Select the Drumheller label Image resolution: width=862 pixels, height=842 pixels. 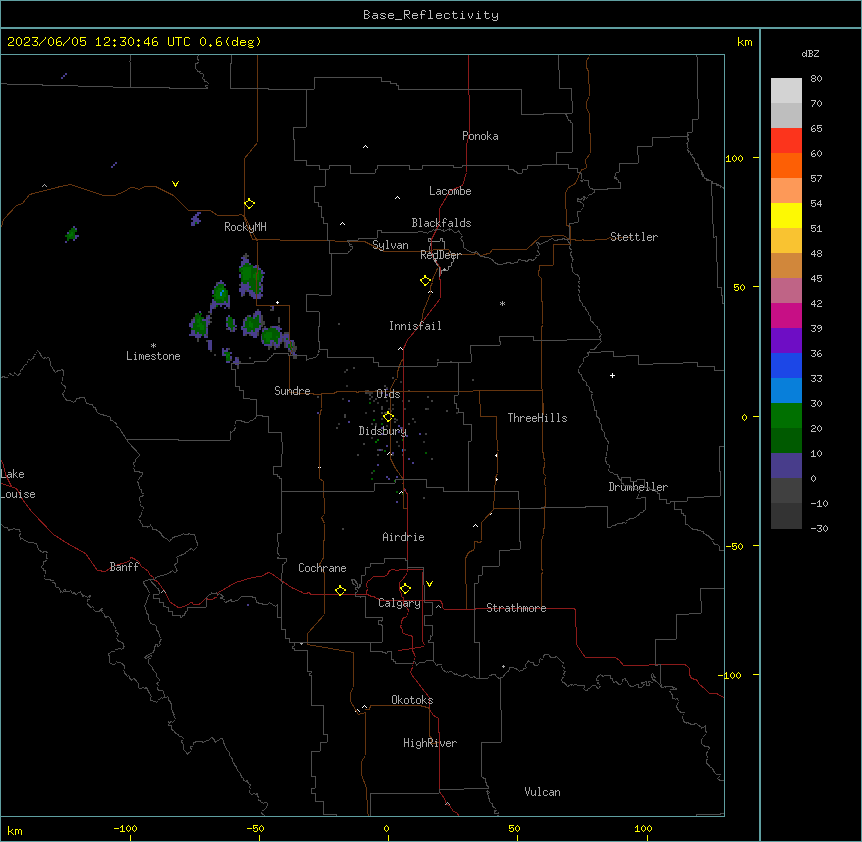(638, 487)
